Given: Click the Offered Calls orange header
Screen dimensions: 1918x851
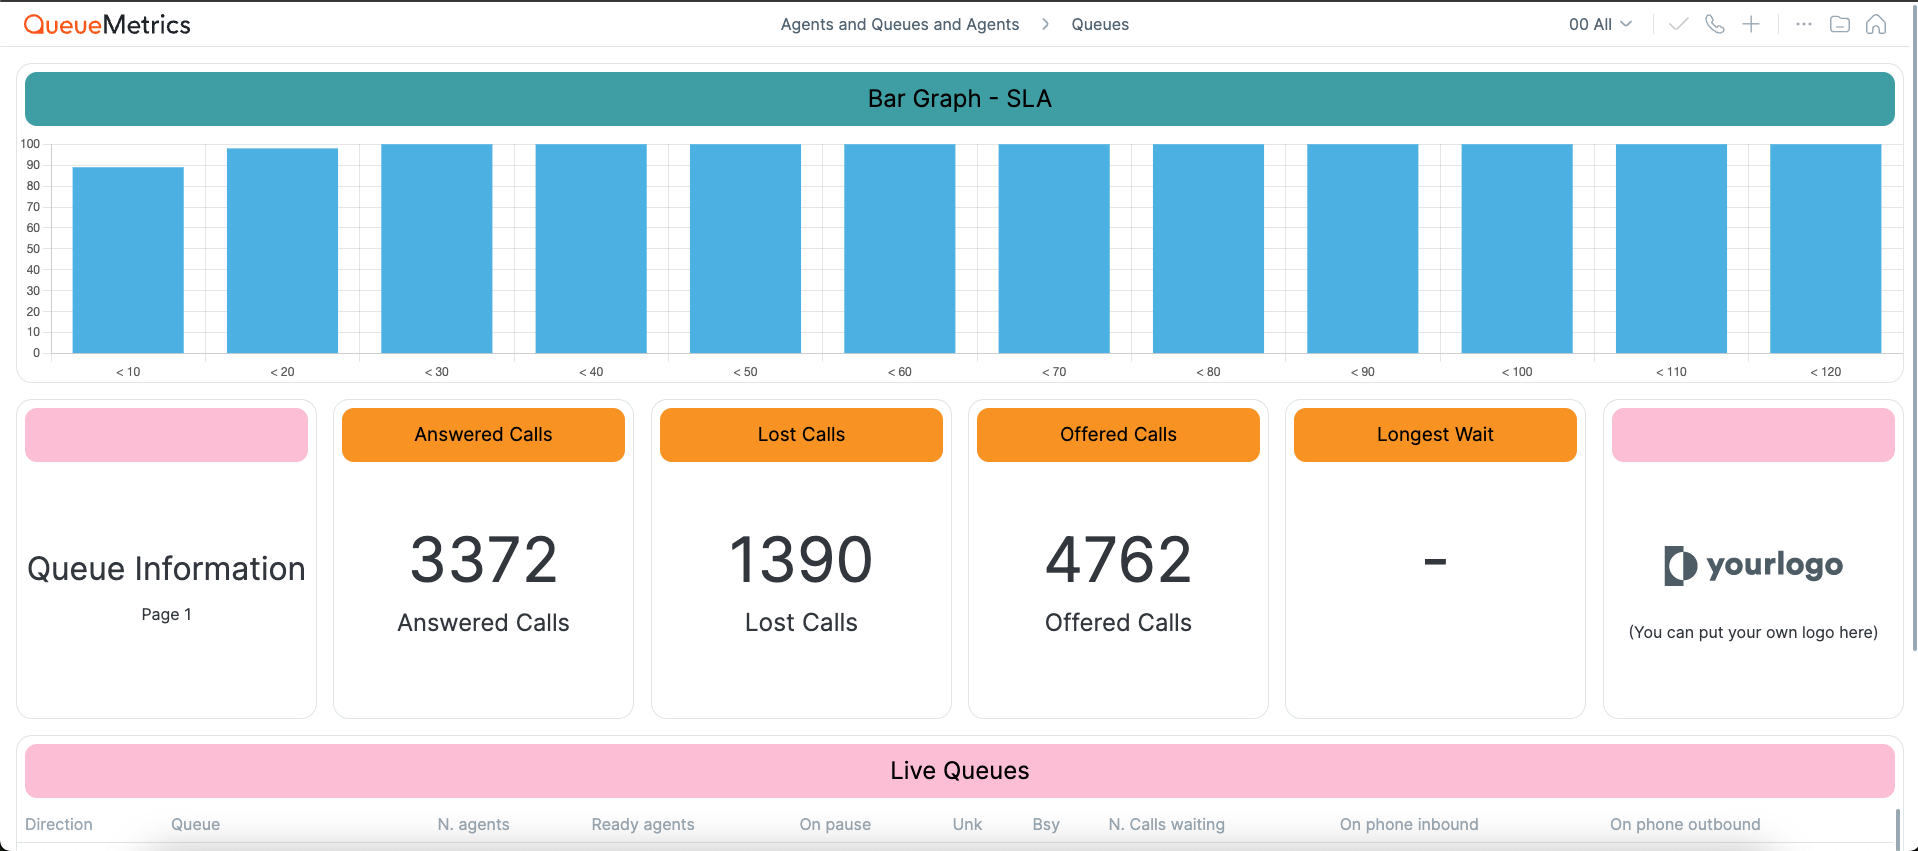Looking at the screenshot, I should [1118, 435].
